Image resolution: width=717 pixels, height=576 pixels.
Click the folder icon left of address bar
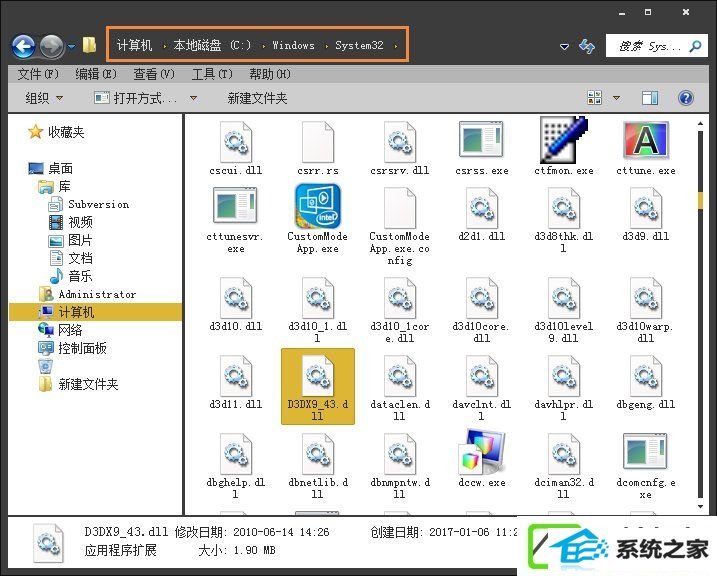90,45
